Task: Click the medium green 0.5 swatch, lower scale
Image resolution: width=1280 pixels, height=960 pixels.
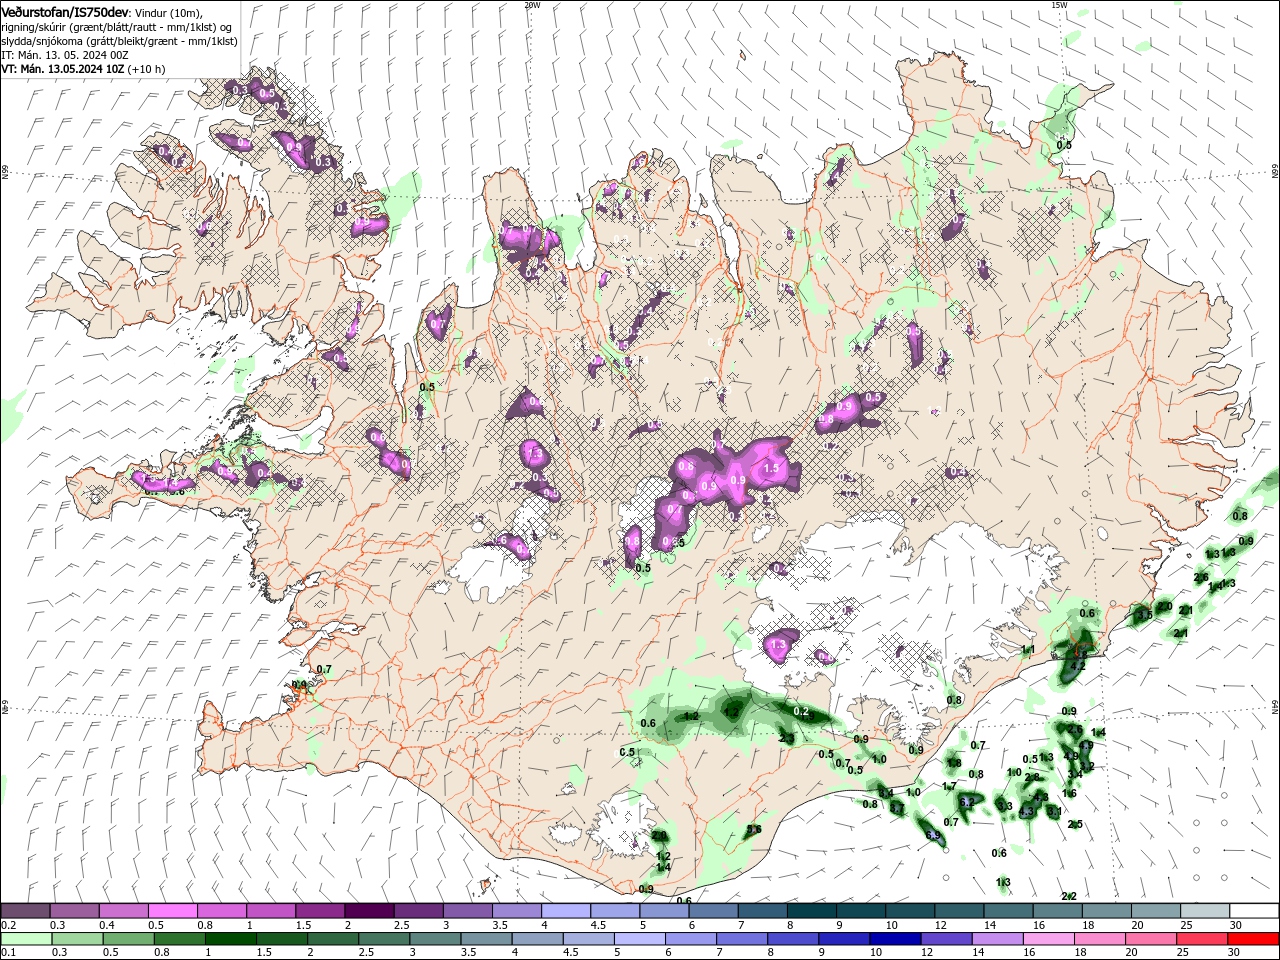Action: pos(129,939)
